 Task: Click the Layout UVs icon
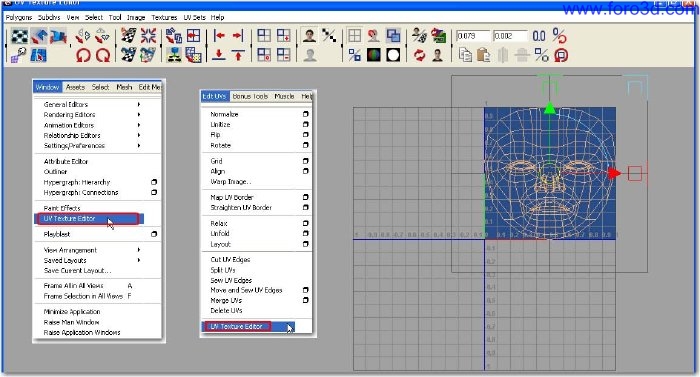[x=174, y=36]
